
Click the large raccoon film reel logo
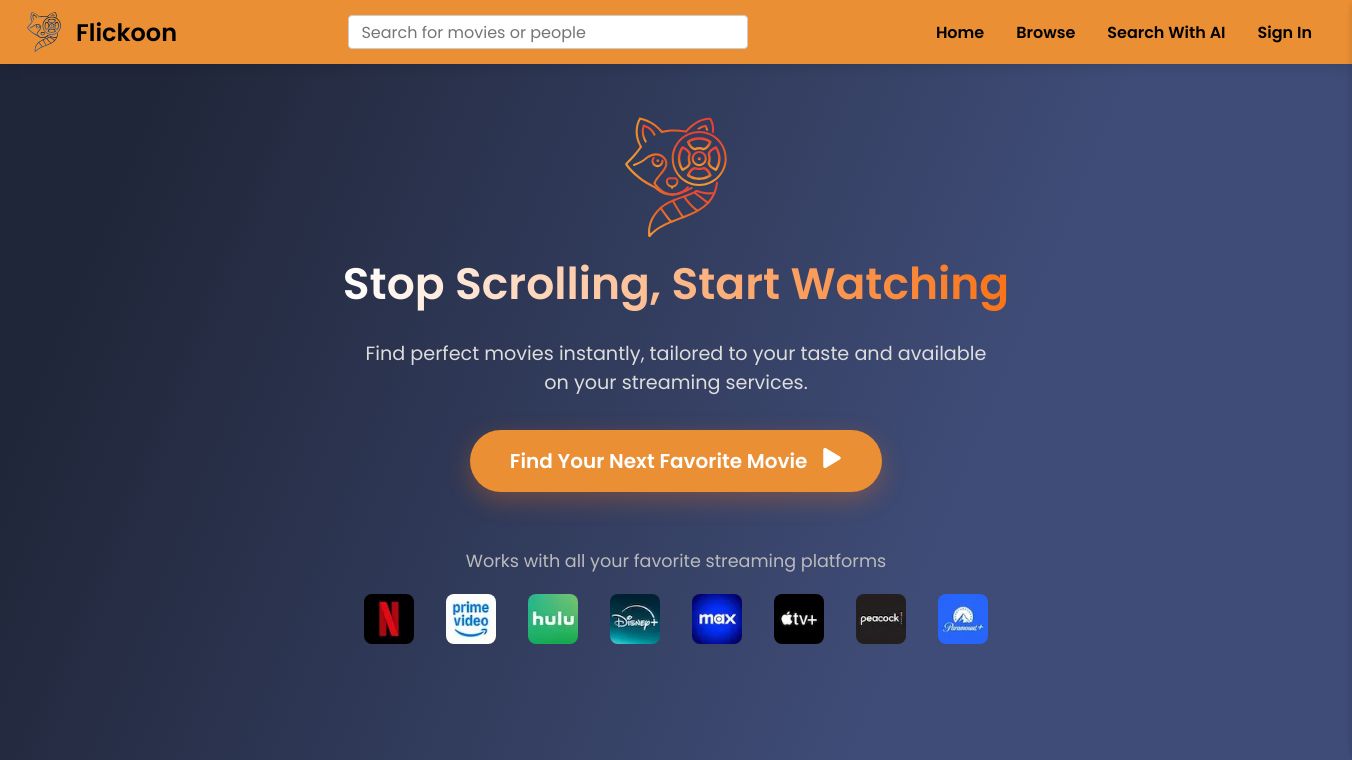[x=676, y=177]
